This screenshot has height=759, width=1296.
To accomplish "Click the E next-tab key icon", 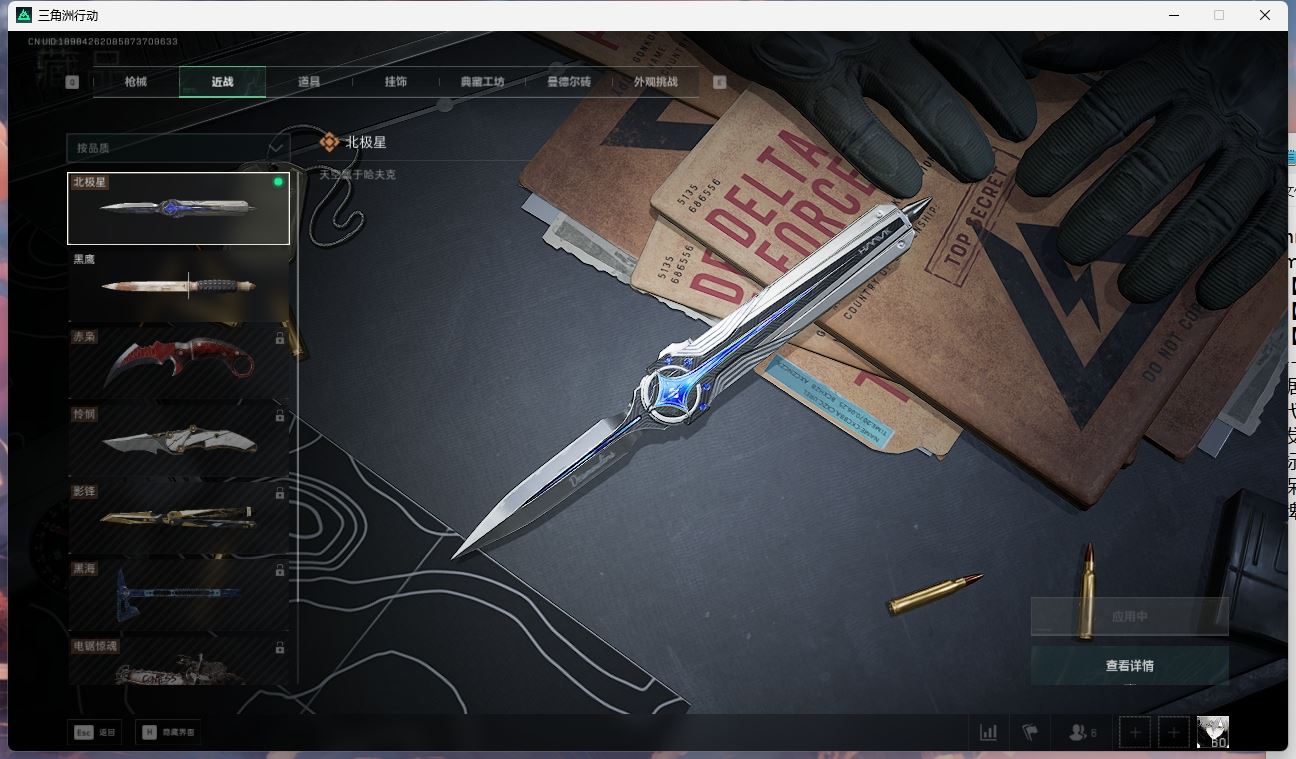I will (x=719, y=83).
